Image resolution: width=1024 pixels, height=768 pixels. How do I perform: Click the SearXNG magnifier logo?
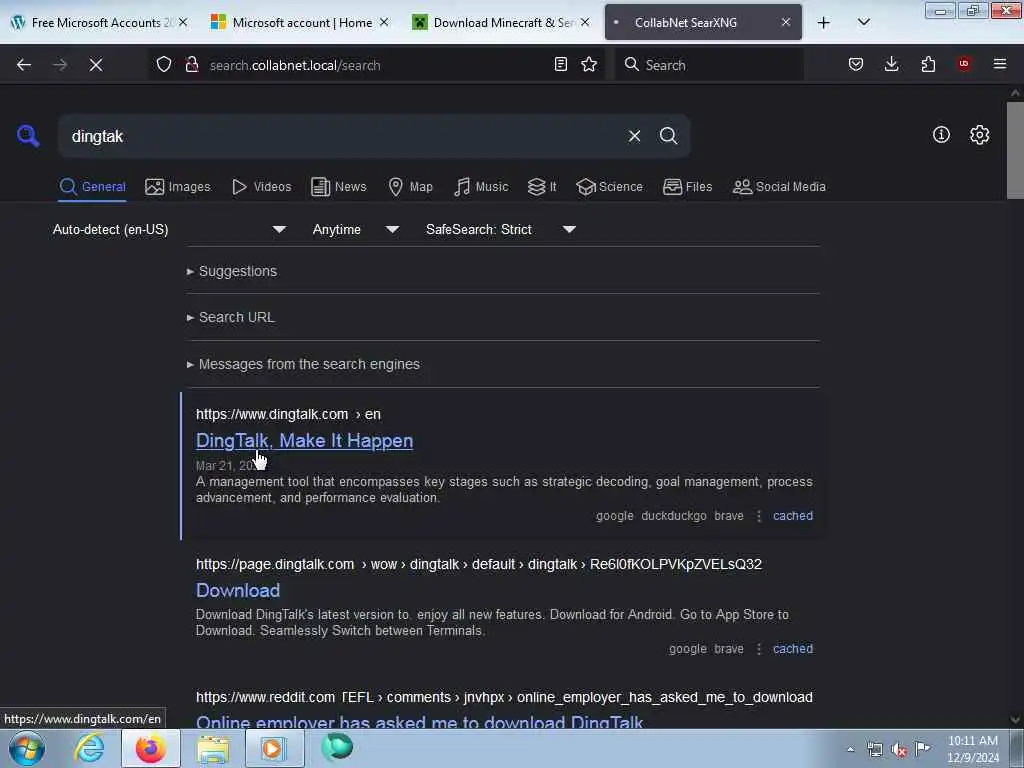[28, 136]
